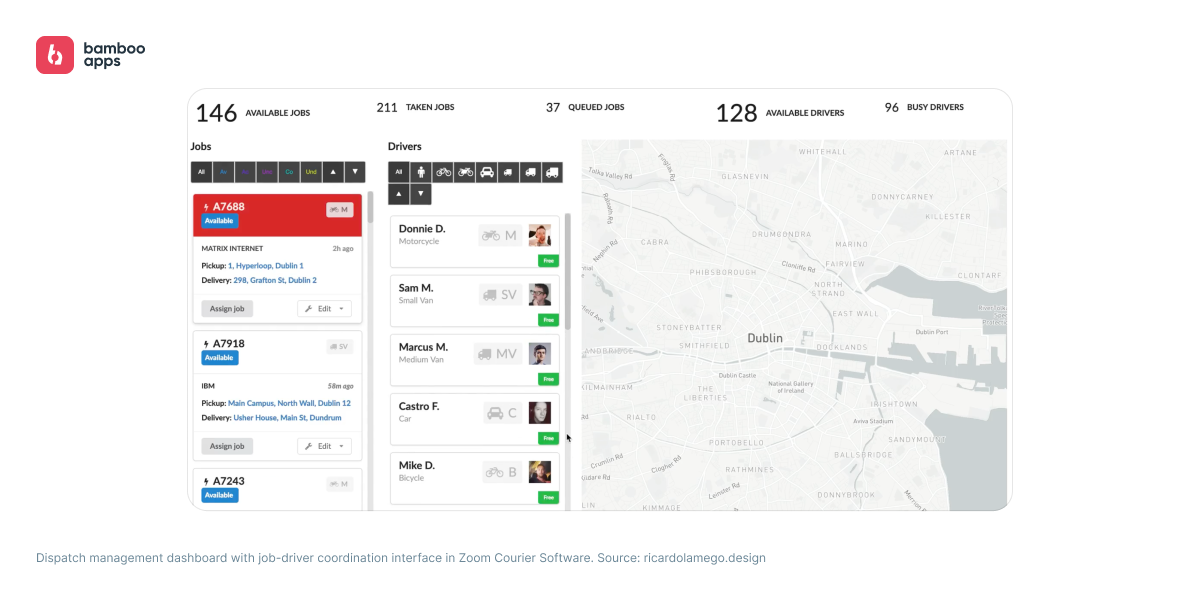Click Mike D.'s bicycle B badge
Image resolution: width=1200 pixels, height=600 pixels.
pyautogui.click(x=500, y=472)
